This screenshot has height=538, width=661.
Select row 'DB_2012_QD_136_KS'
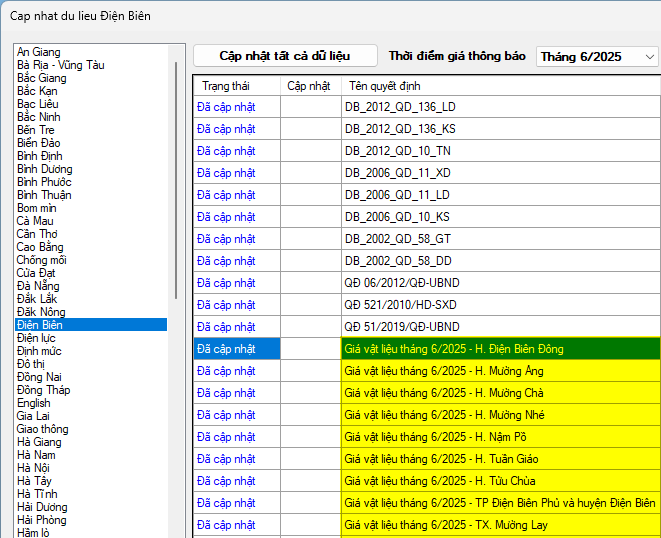click(427, 129)
